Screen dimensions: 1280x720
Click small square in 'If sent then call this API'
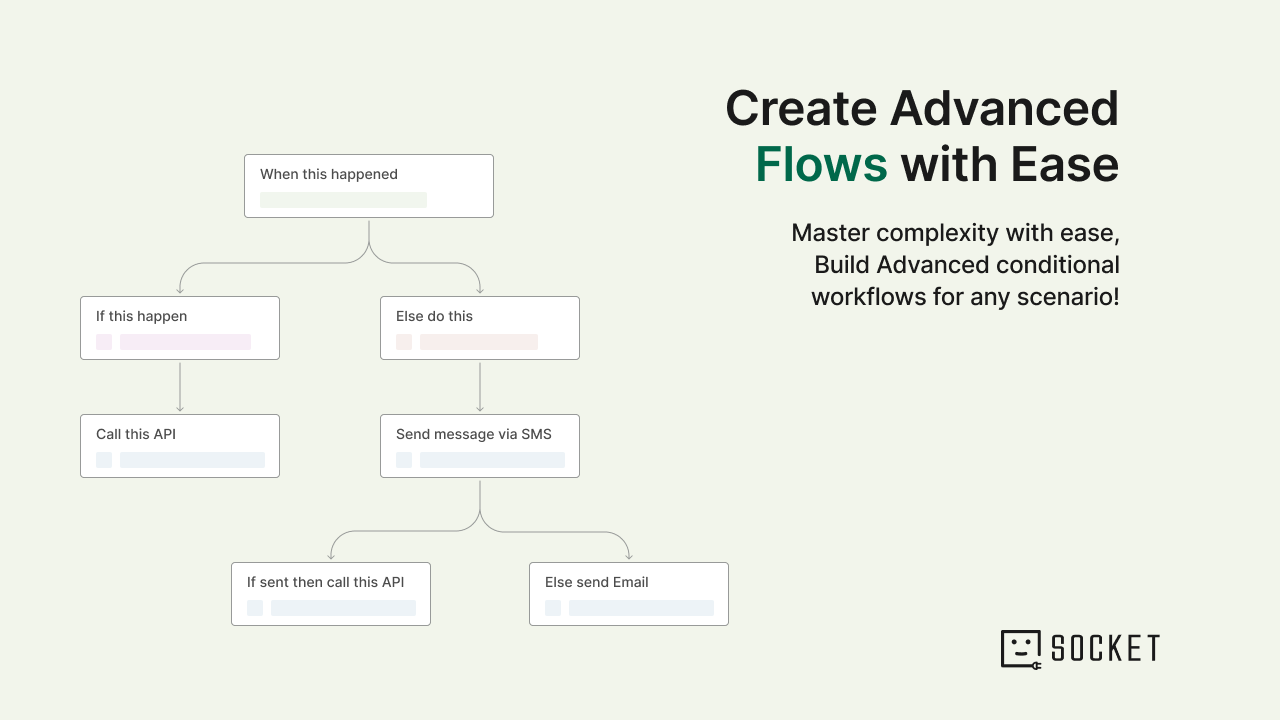pos(255,608)
